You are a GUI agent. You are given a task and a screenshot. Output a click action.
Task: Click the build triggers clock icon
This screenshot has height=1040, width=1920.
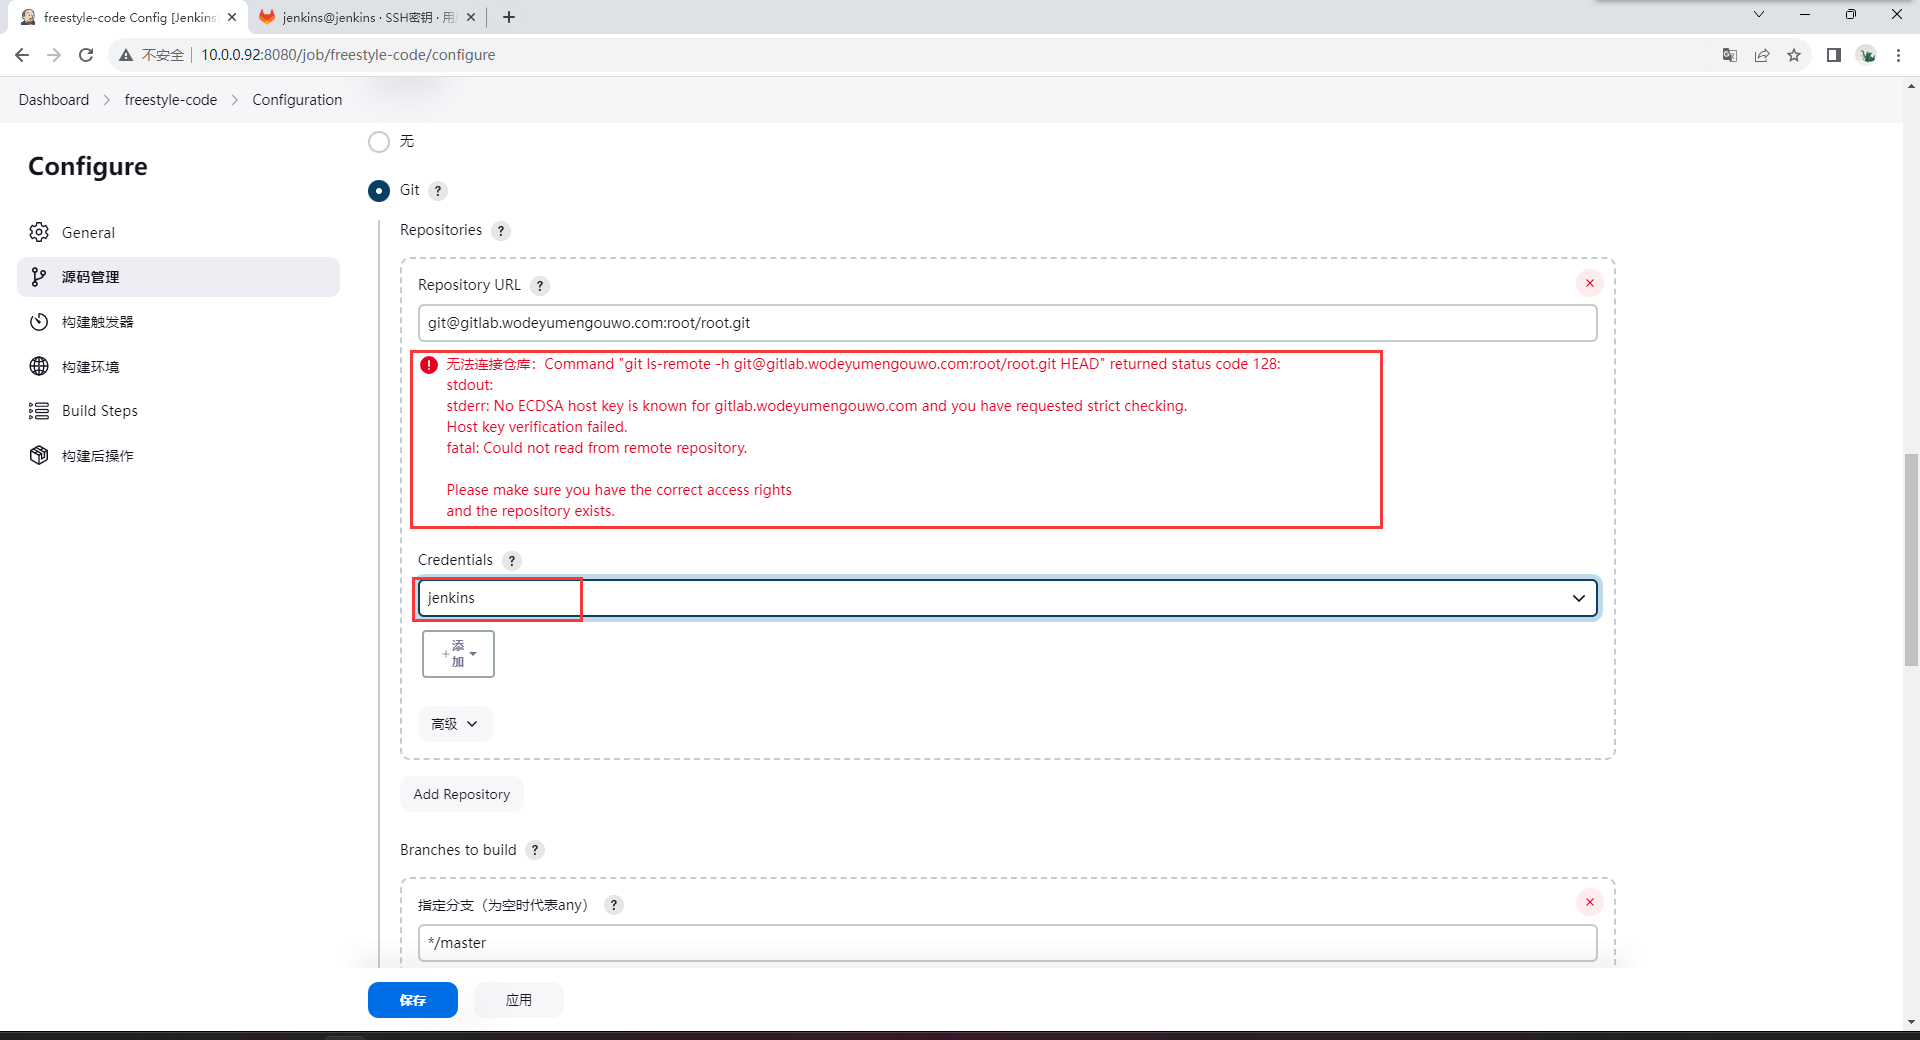pyautogui.click(x=39, y=322)
